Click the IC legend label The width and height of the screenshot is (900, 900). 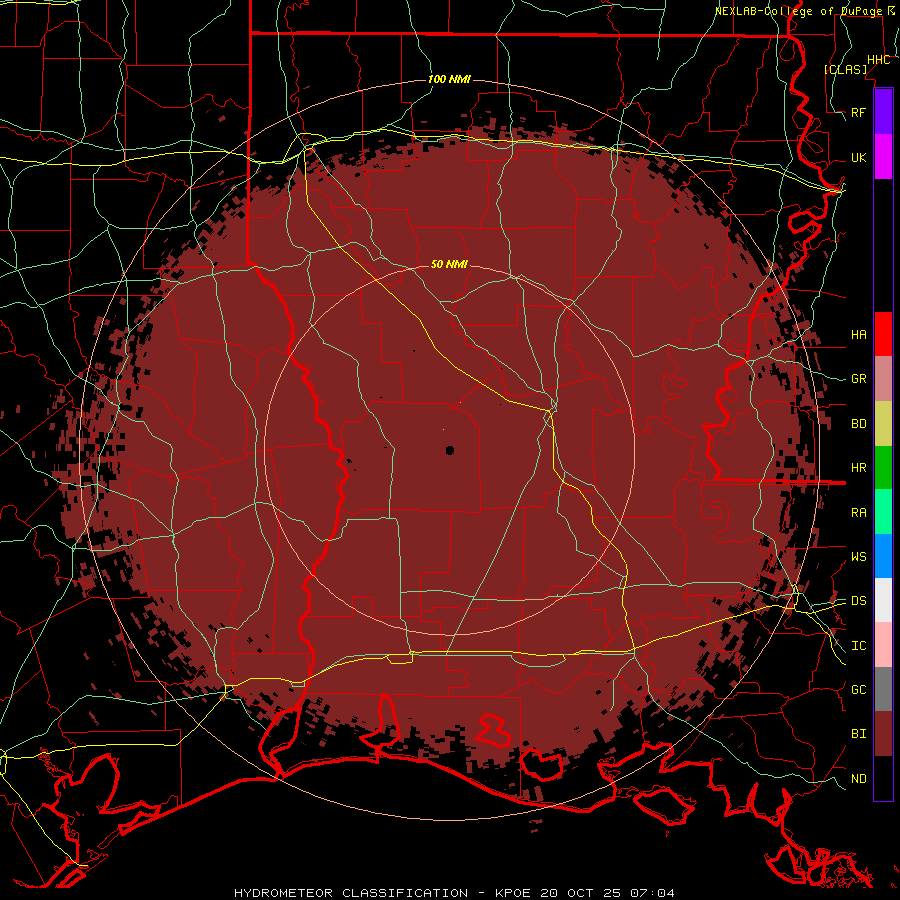(859, 646)
